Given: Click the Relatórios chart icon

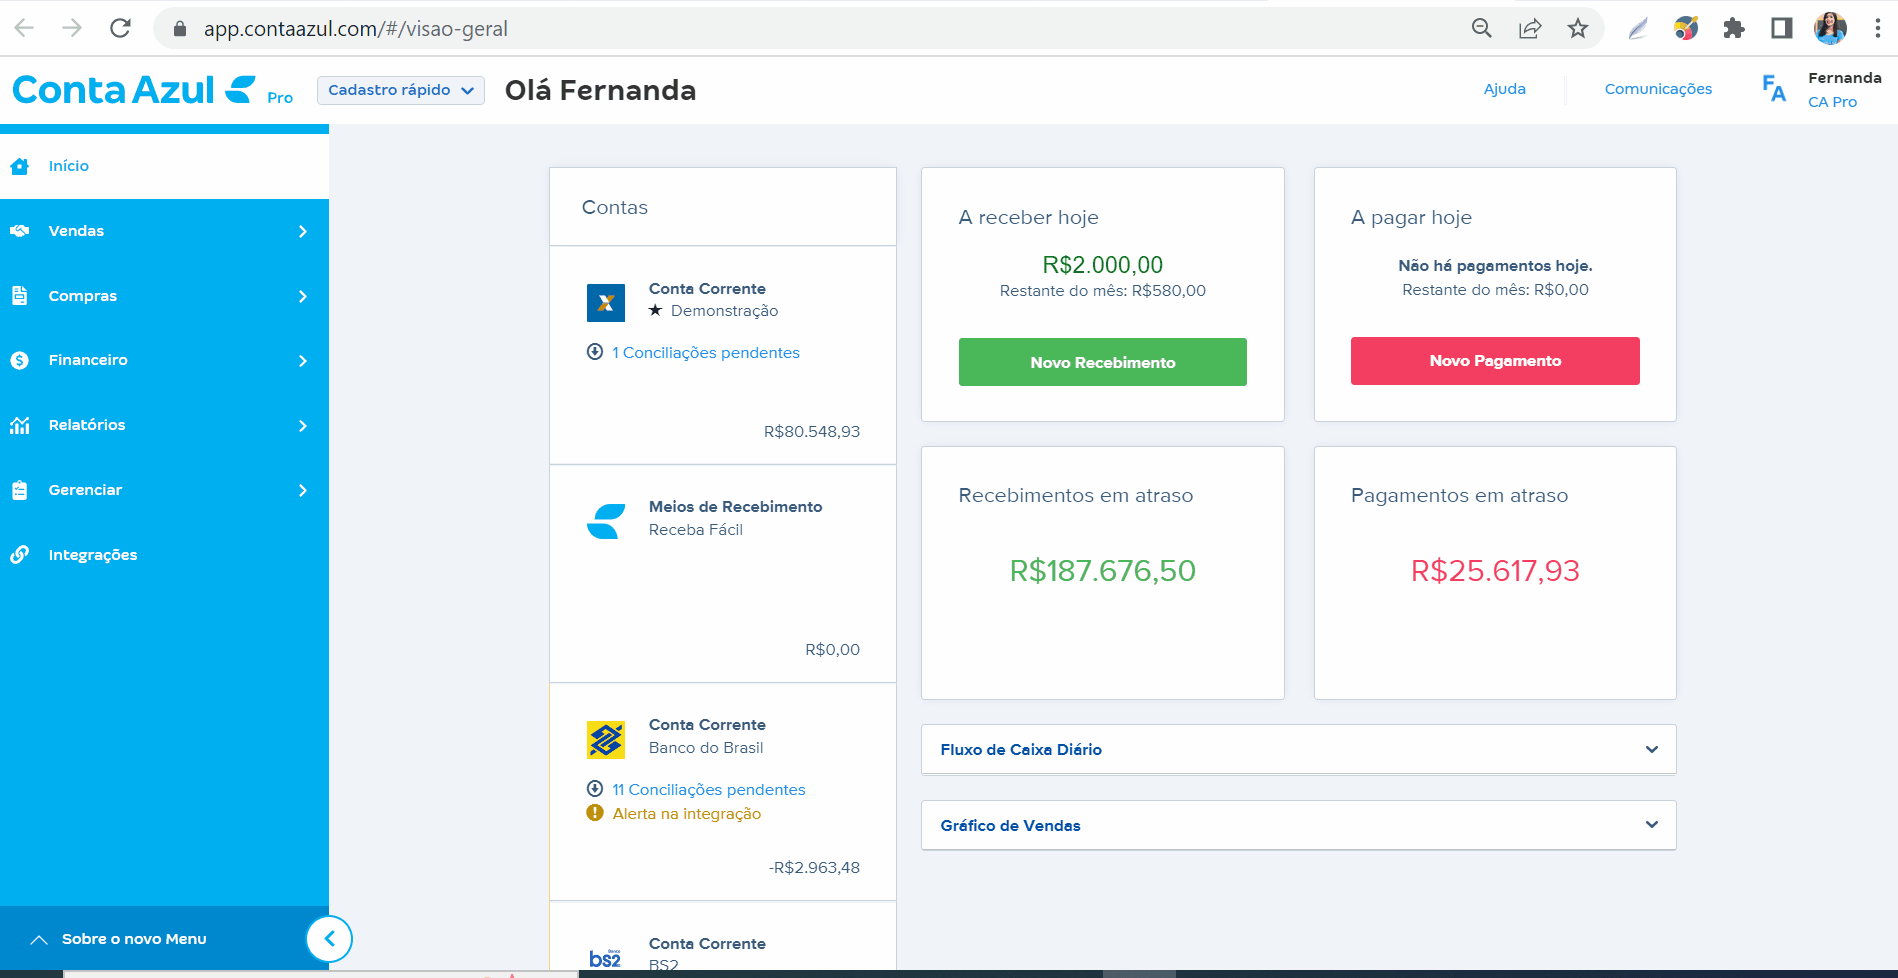Looking at the screenshot, I should 20,425.
